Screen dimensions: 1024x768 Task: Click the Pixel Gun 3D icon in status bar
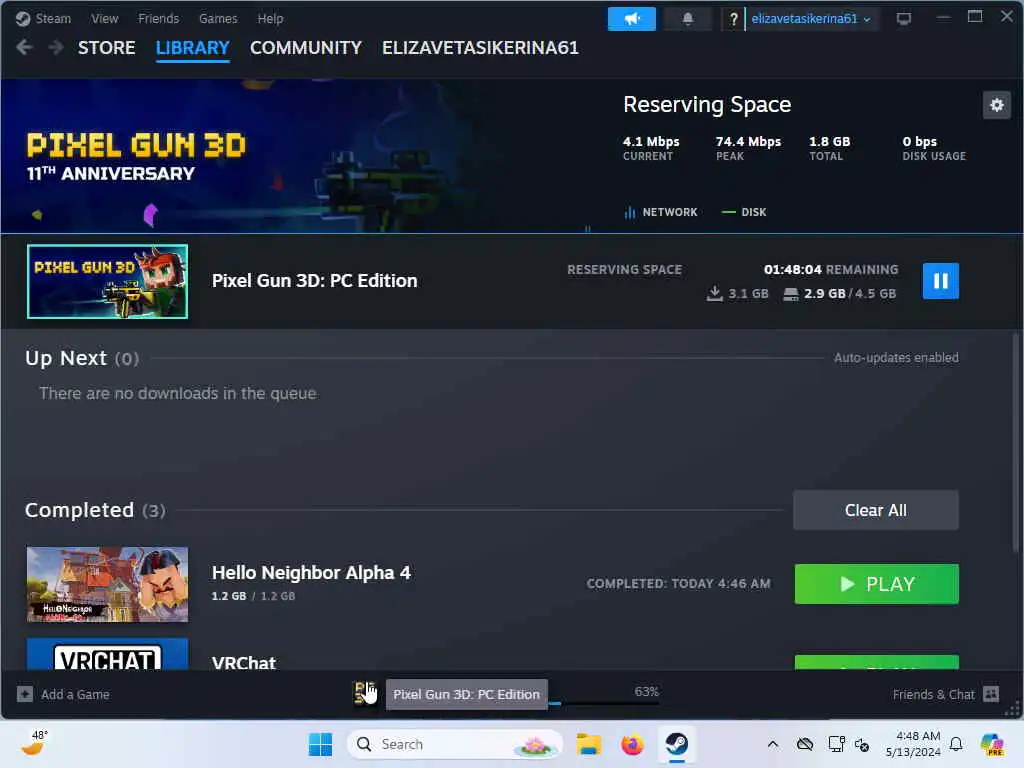pyautogui.click(x=364, y=693)
